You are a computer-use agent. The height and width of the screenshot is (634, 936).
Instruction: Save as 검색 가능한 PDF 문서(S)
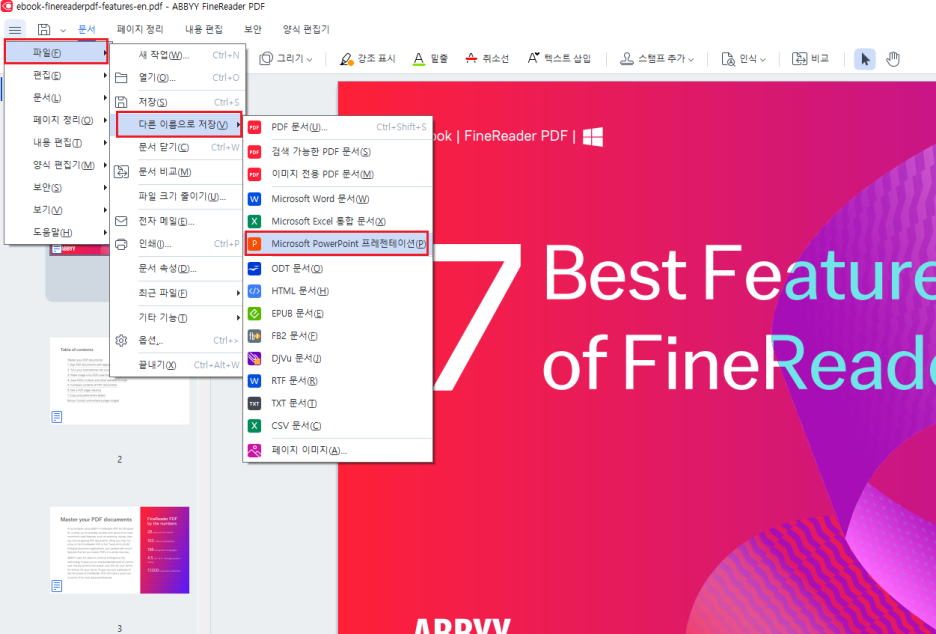point(338,152)
